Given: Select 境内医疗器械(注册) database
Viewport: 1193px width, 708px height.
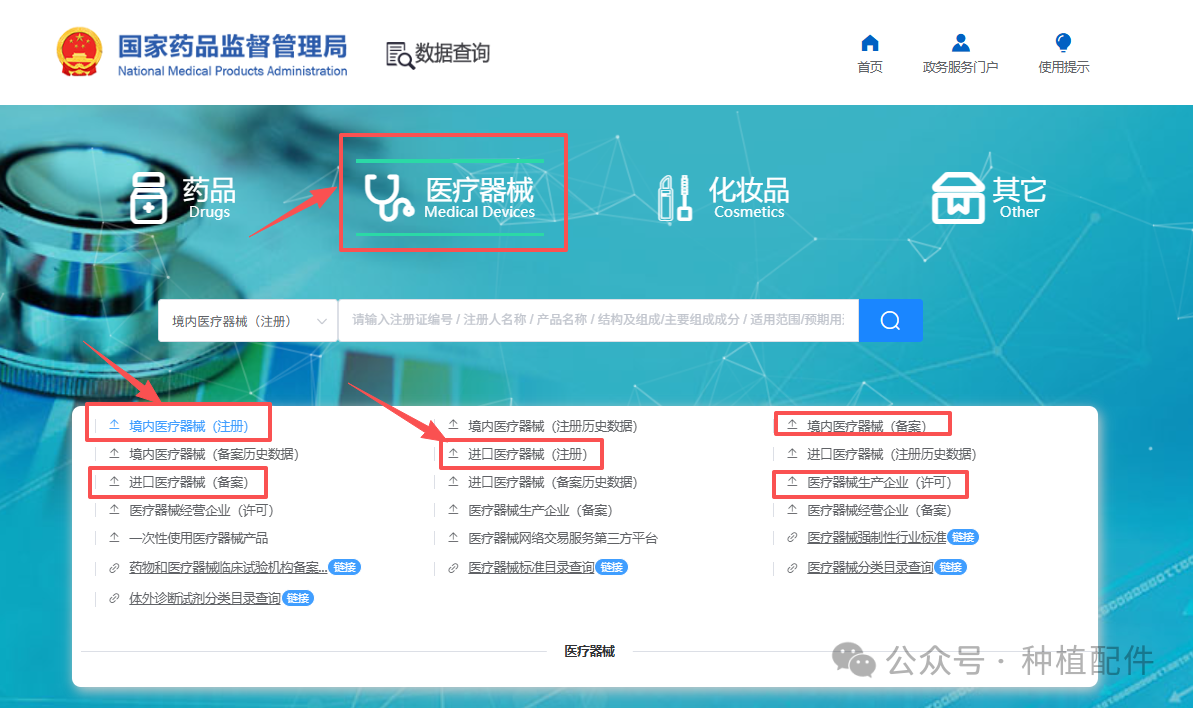Looking at the screenshot, I should pyautogui.click(x=189, y=426).
